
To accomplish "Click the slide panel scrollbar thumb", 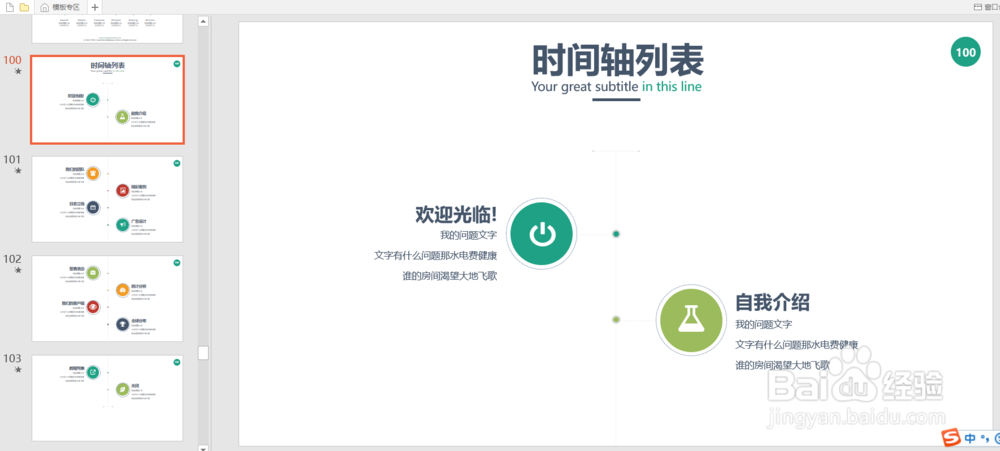I will pyautogui.click(x=203, y=353).
